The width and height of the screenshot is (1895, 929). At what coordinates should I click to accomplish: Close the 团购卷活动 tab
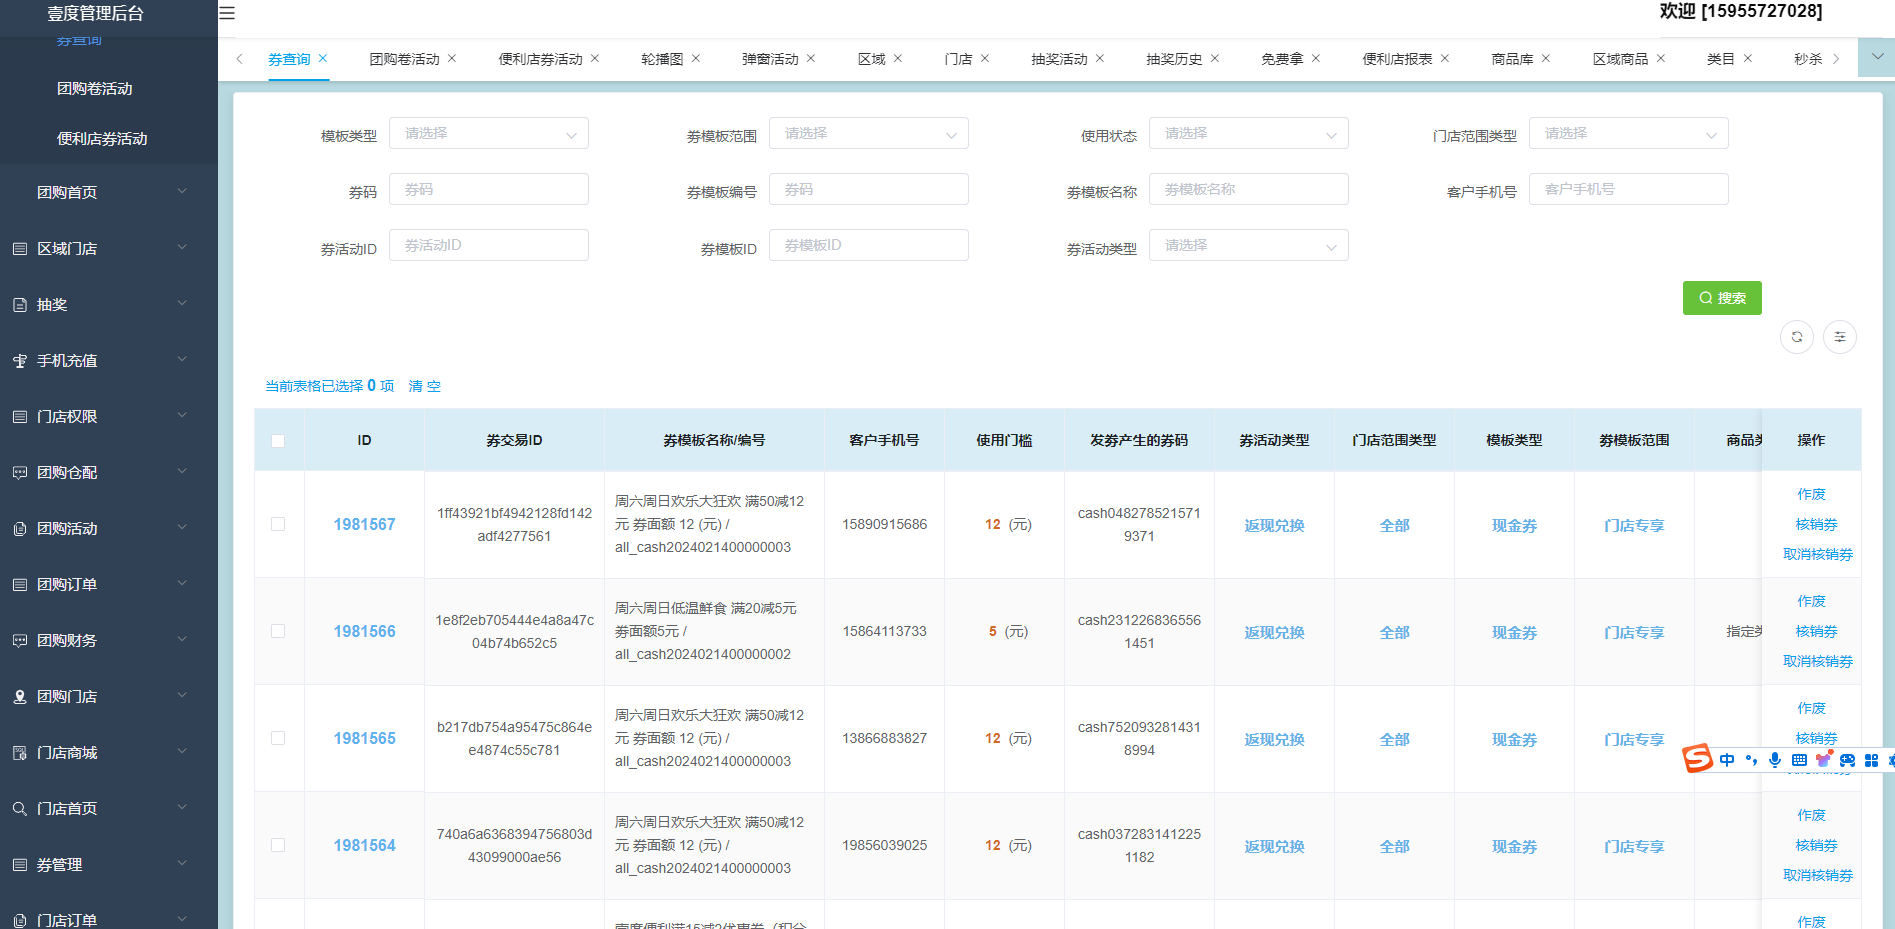coord(452,58)
